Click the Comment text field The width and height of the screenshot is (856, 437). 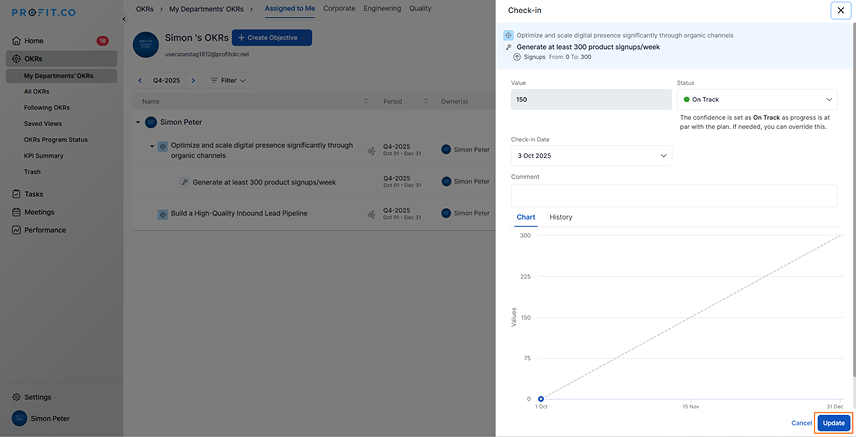[x=674, y=196]
